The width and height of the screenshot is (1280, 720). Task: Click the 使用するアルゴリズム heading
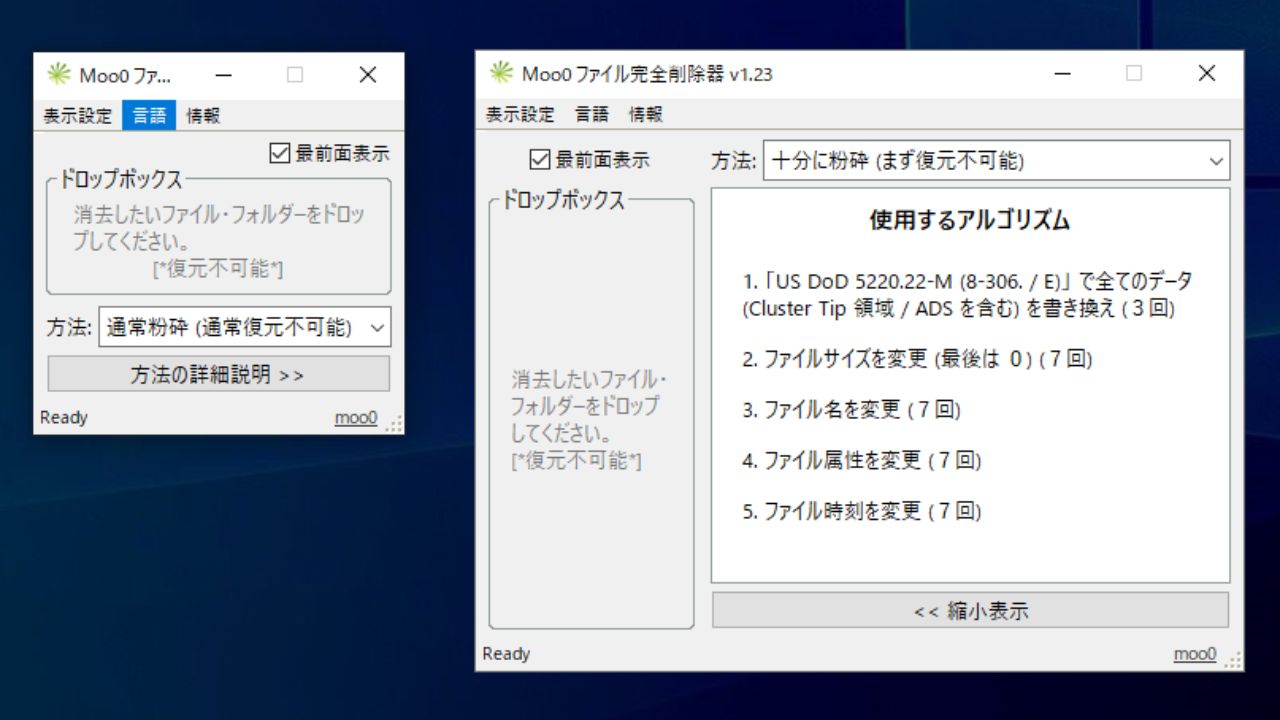click(970, 221)
